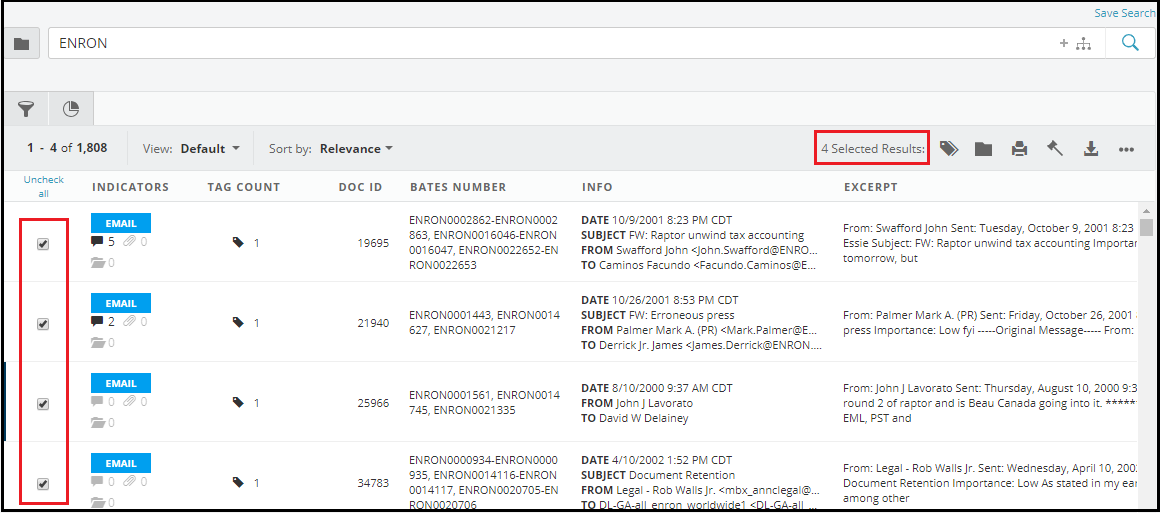
Task: Add selected results to a folder
Action: pos(983,149)
